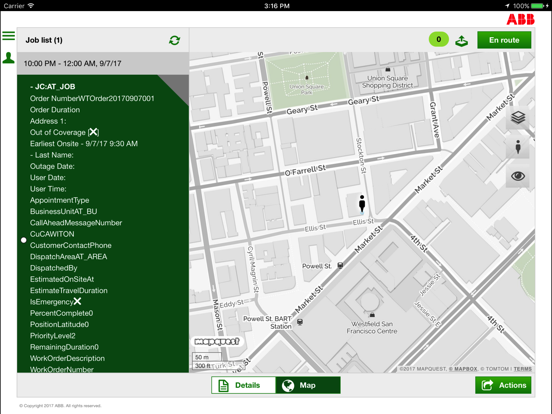Viewport: 552px width, 414px height.
Task: Open the hamburger menu
Action: (8, 36)
